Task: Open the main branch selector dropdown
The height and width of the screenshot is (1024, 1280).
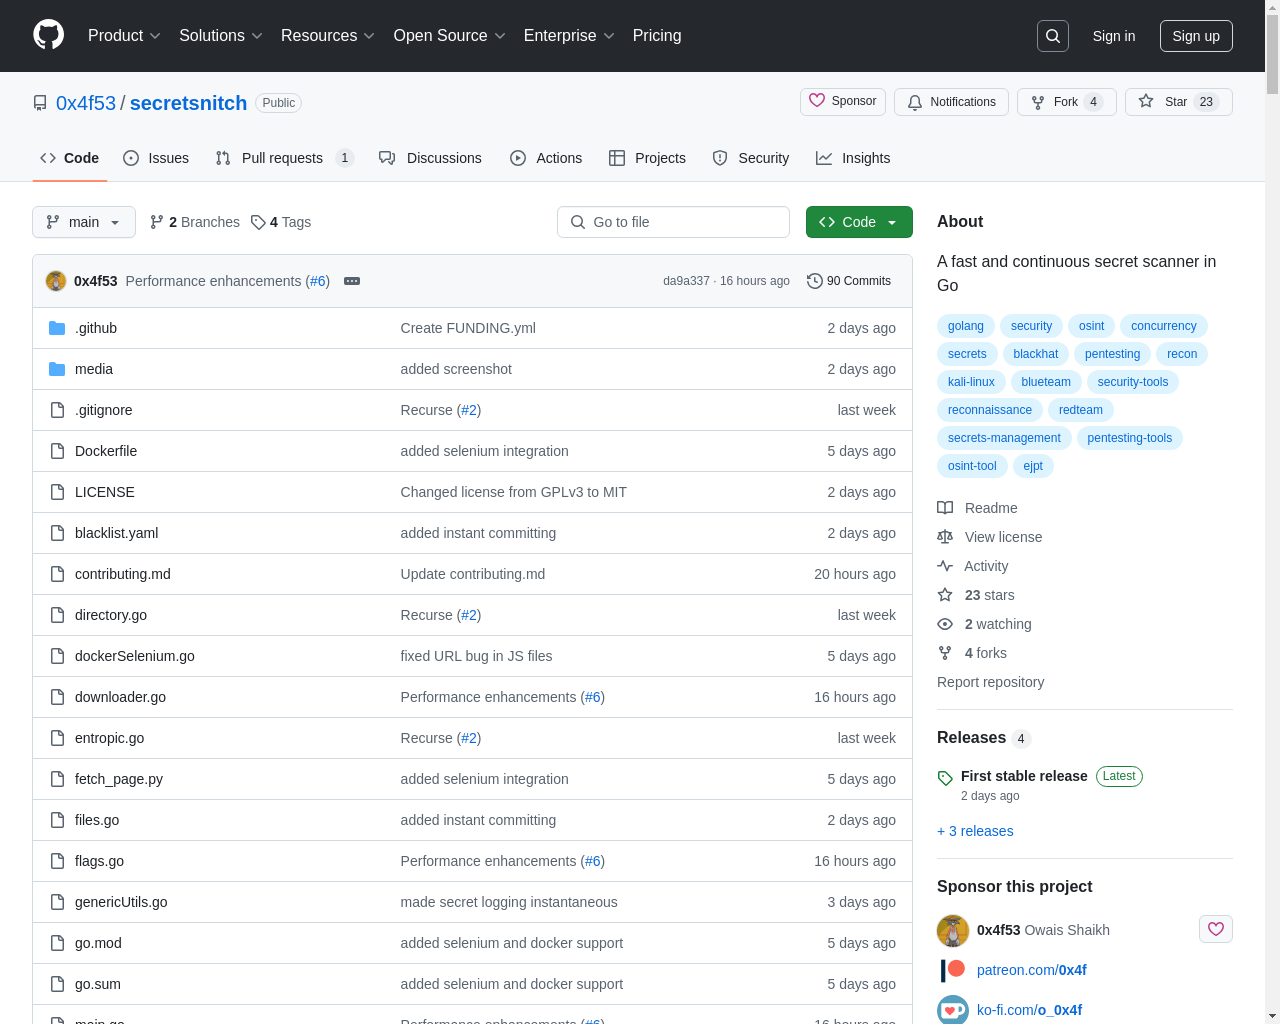Action: click(x=84, y=222)
